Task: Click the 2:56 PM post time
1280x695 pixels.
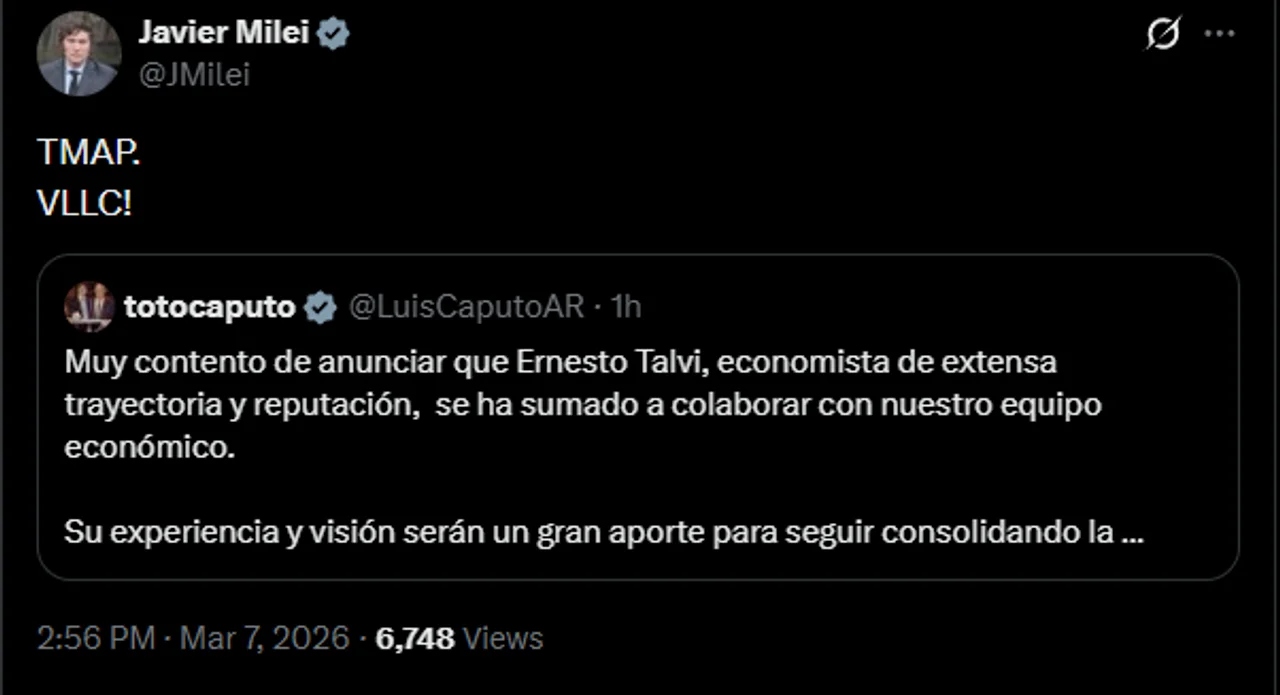Action: 96,638
